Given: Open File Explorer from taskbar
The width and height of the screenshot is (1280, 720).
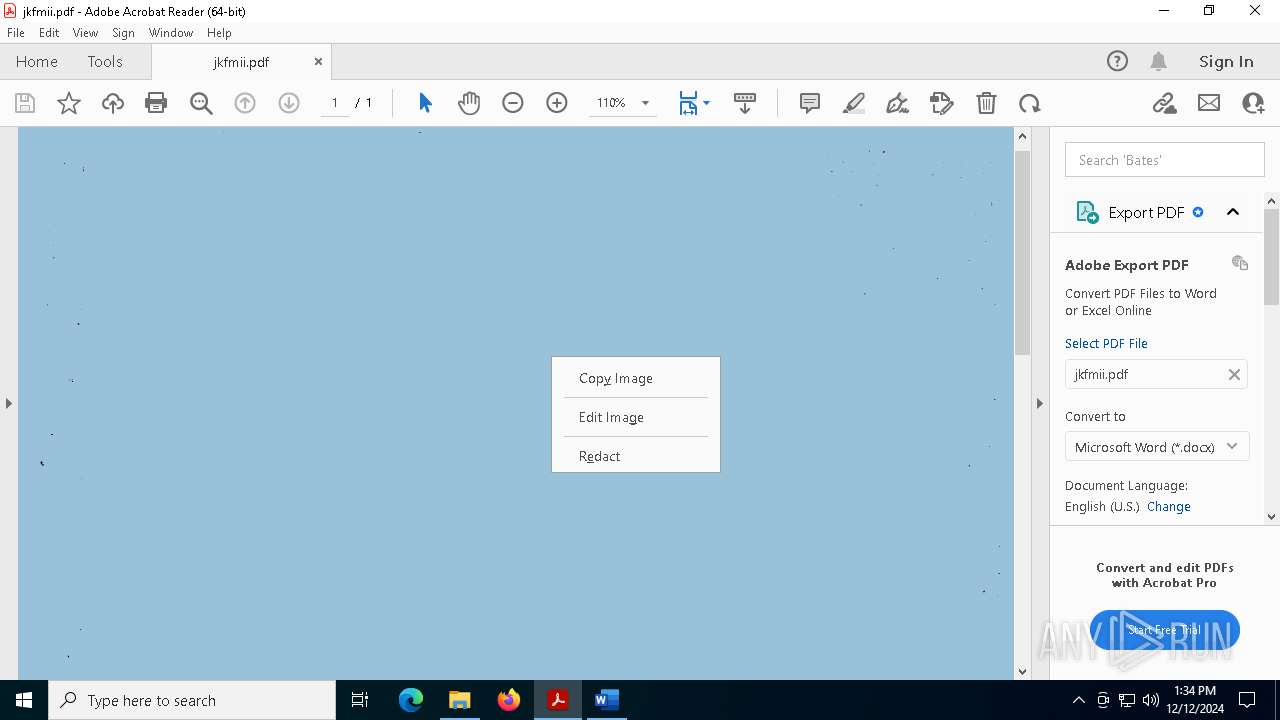Looking at the screenshot, I should point(459,700).
